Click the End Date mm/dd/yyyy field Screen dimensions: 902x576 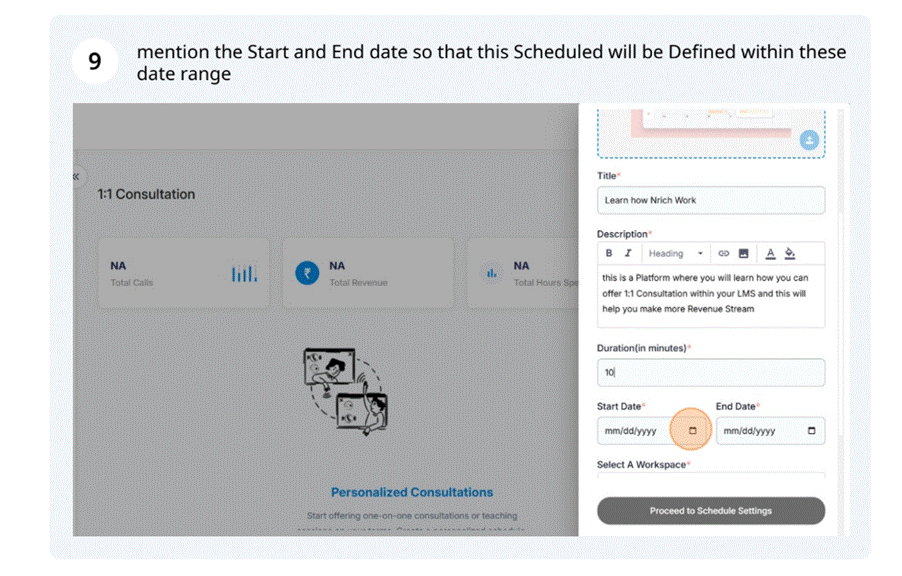click(x=754, y=431)
